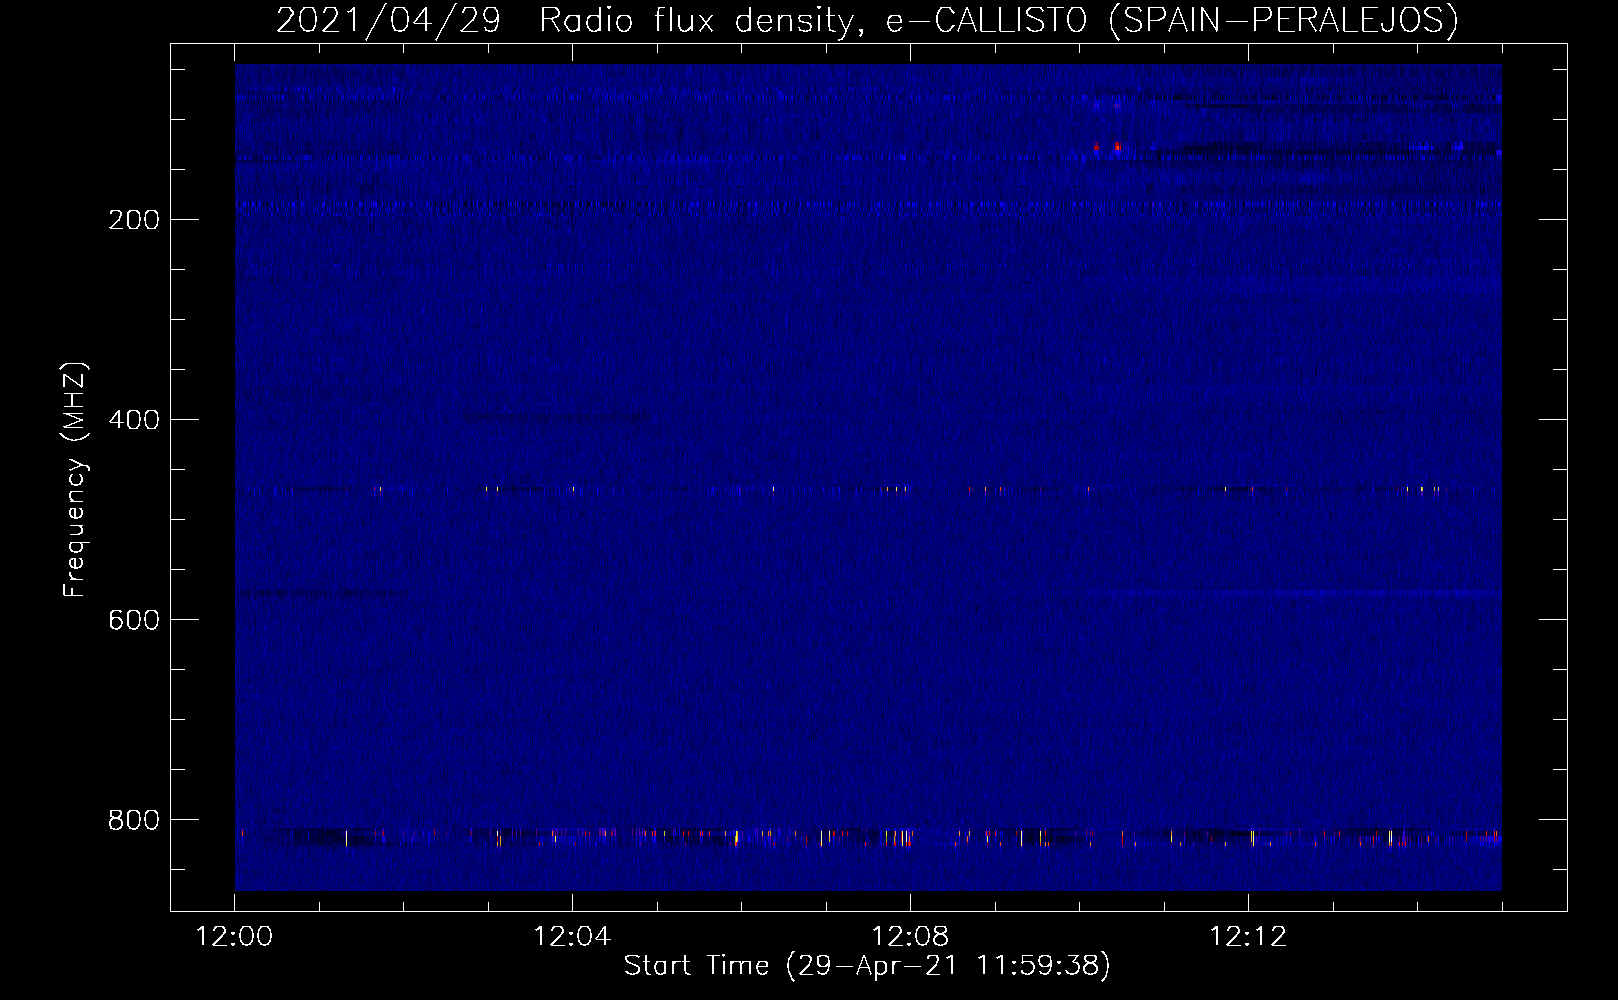Image resolution: width=1618 pixels, height=1000 pixels.
Task: Click the '12:08' time tick label
Action: tap(910, 937)
